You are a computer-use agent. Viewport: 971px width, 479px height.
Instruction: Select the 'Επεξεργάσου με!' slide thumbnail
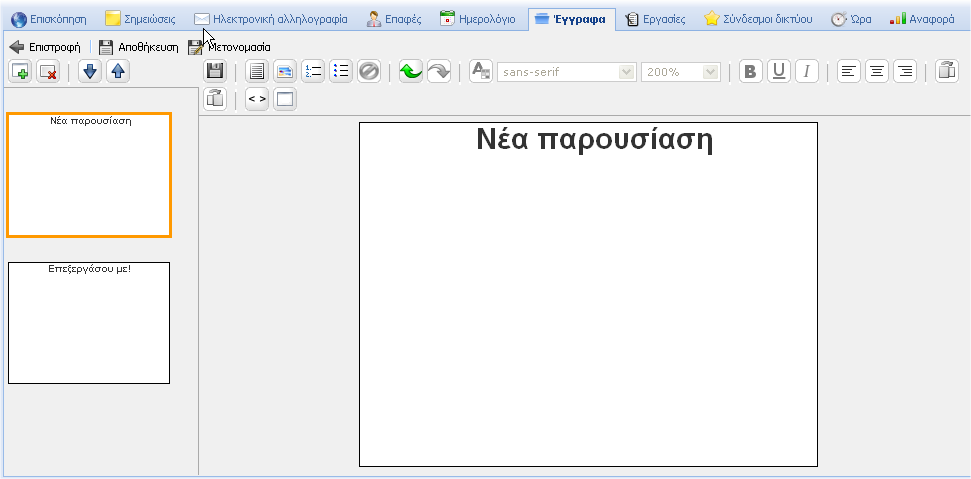click(89, 322)
